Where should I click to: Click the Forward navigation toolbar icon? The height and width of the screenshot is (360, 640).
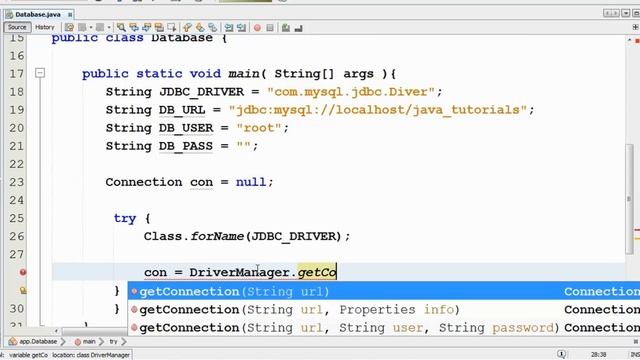(x=100, y=28)
